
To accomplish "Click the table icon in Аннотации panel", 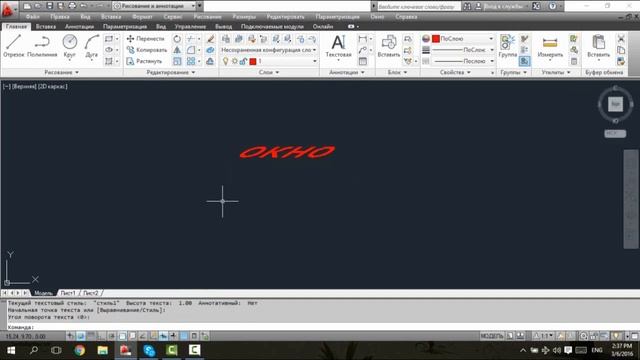I will 362,61.
